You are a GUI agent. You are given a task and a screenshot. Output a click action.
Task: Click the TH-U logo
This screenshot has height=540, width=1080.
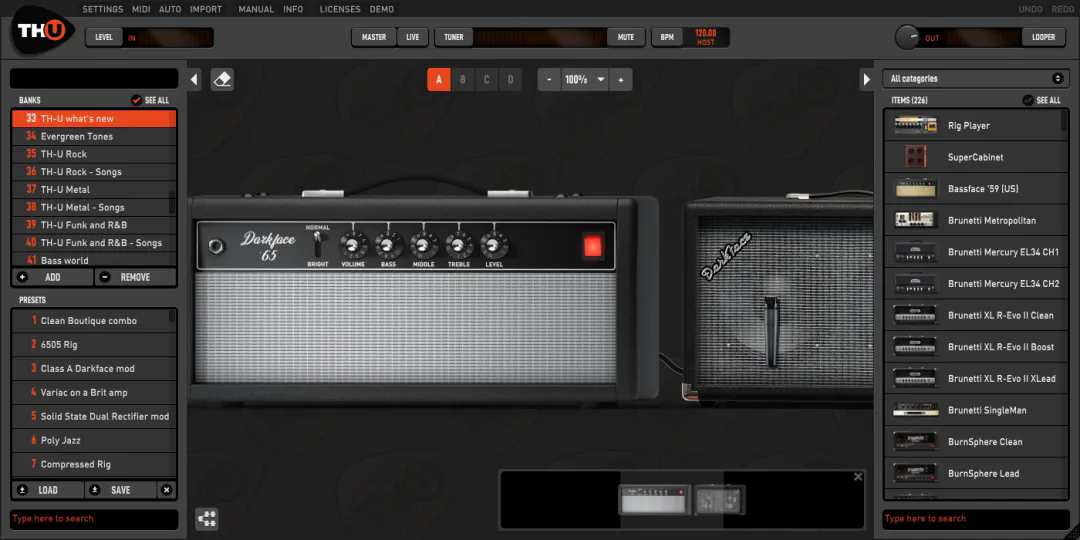(x=41, y=30)
